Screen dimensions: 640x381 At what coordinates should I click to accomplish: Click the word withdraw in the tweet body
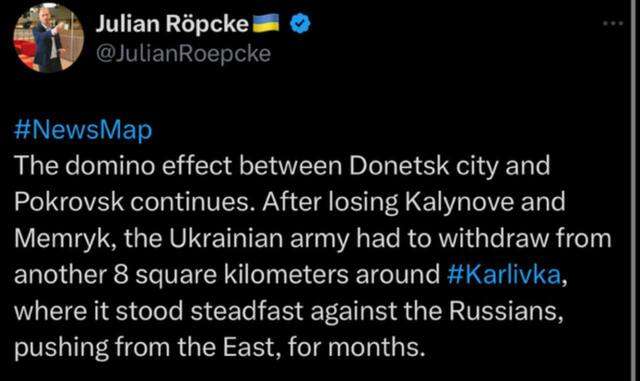(x=493, y=238)
